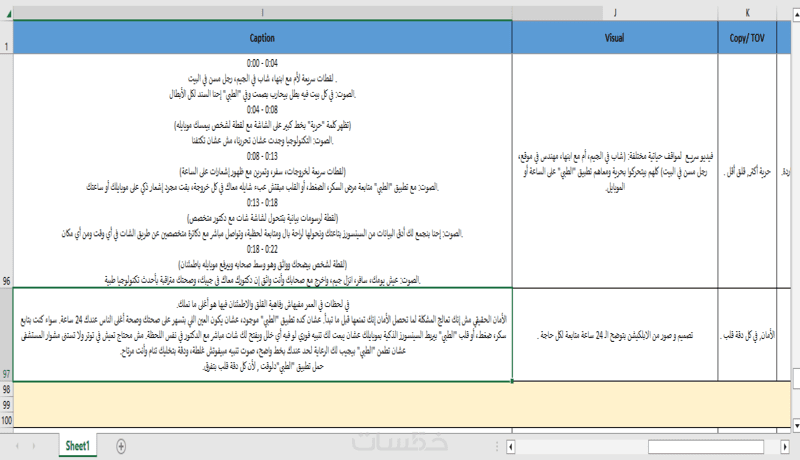This screenshot has height=460, width=800.
Task: Click the caption cell starting 0:00 - 0:04
Action: (262, 171)
